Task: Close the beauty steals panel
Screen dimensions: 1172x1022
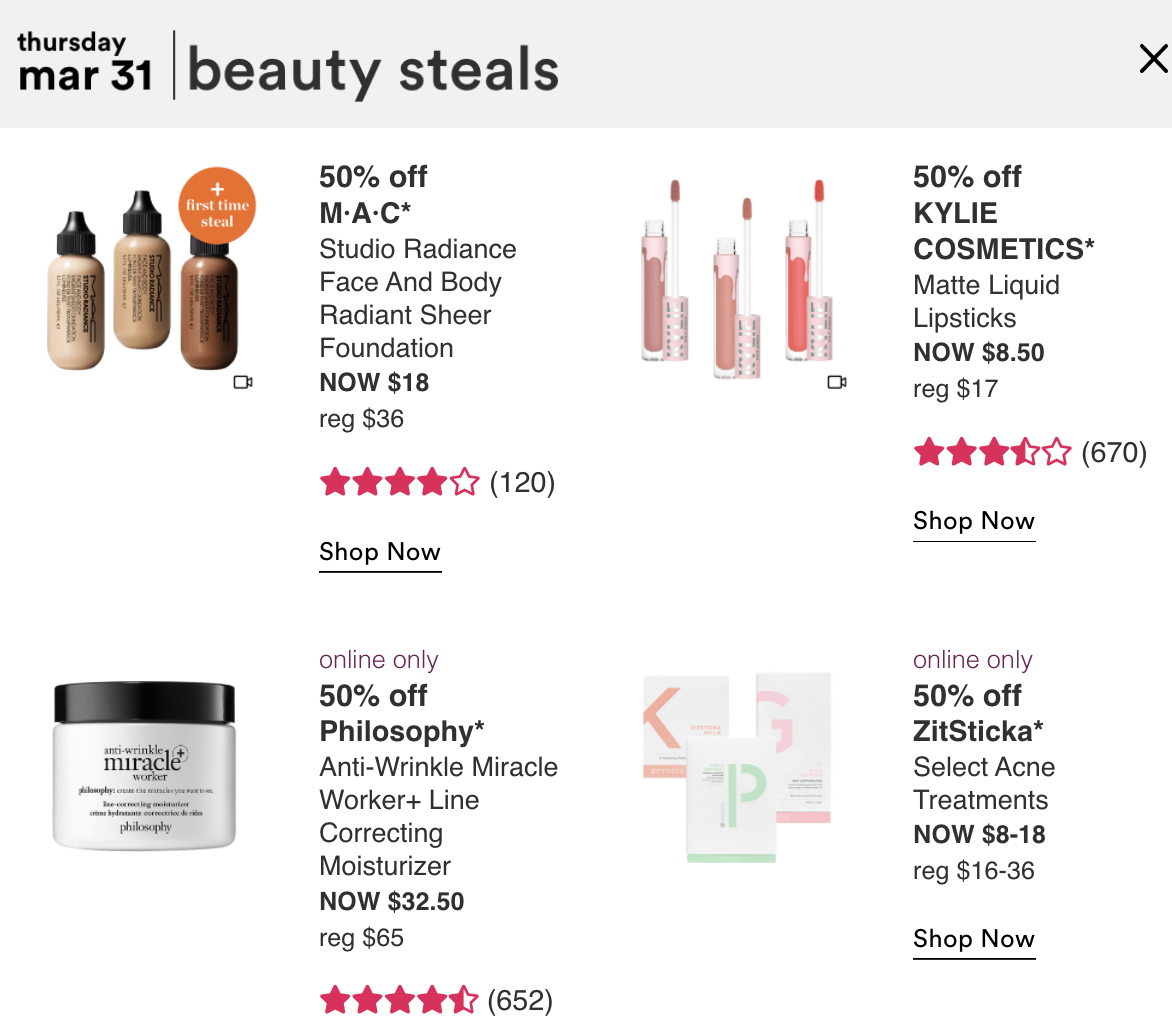Action: point(1153,58)
